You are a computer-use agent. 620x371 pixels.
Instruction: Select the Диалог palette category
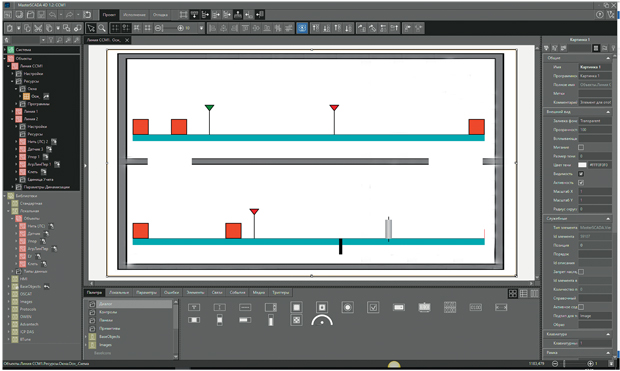[x=129, y=304]
